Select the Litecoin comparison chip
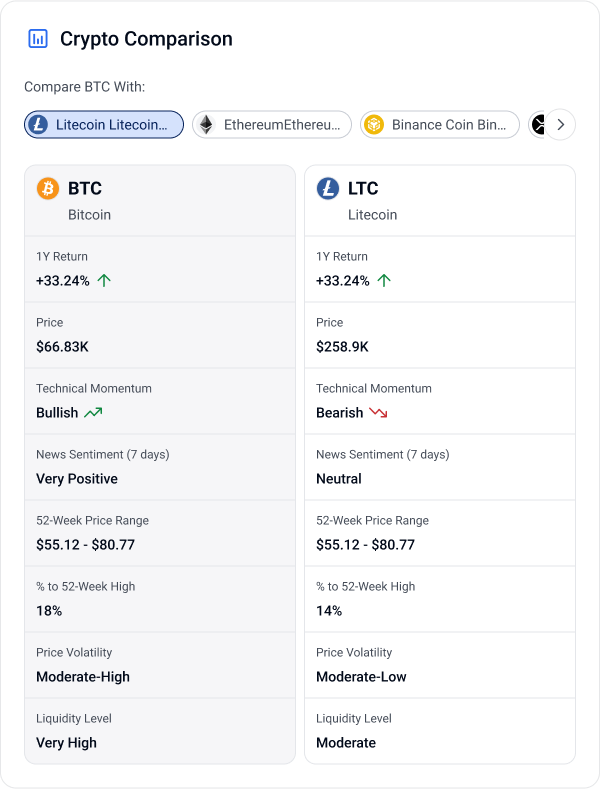 click(x=104, y=125)
